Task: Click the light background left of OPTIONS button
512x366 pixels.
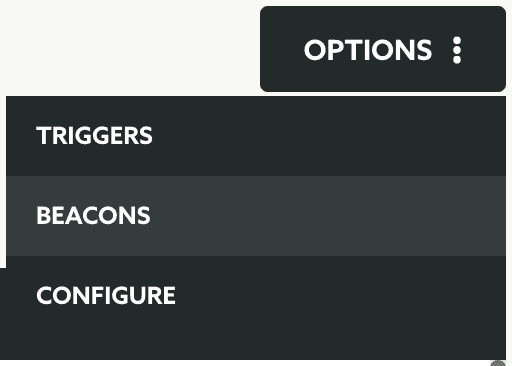Action: [x=130, y=49]
